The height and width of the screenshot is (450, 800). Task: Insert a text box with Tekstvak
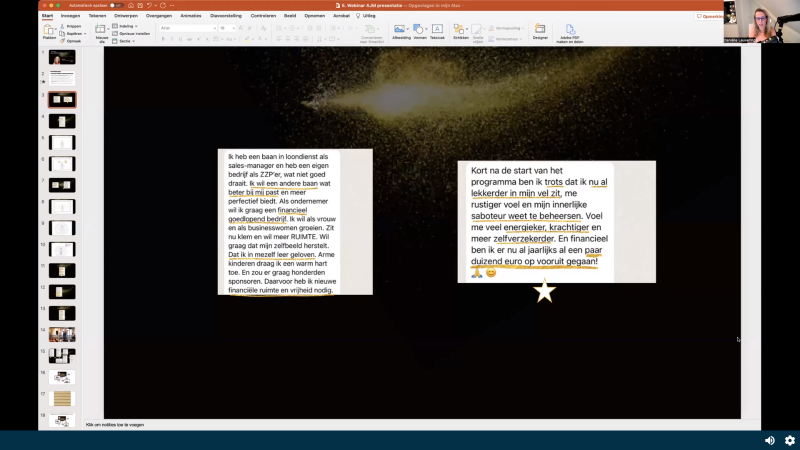tap(437, 29)
